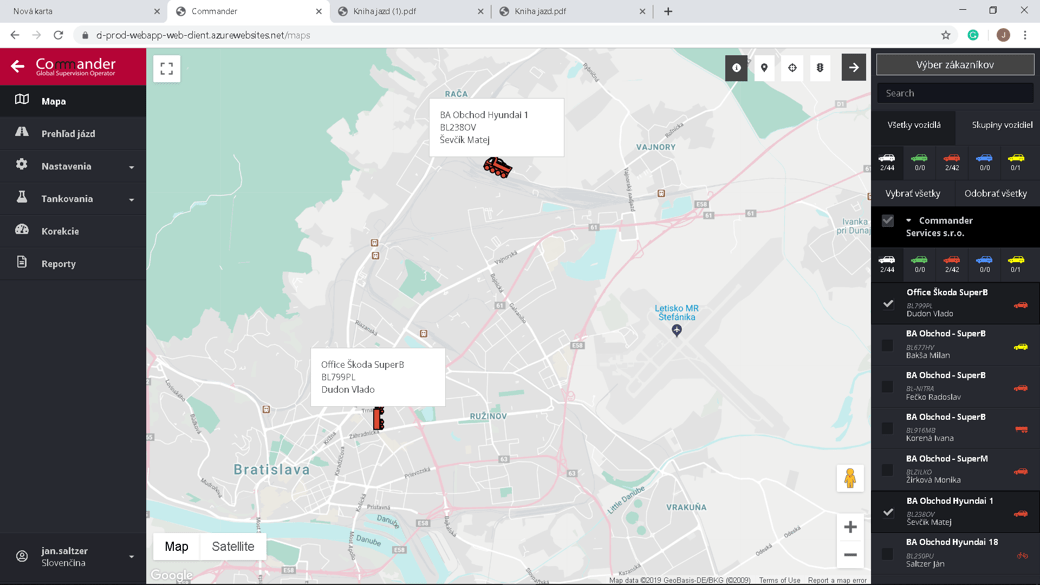
Task: Zoom out on the map
Action: 850,554
